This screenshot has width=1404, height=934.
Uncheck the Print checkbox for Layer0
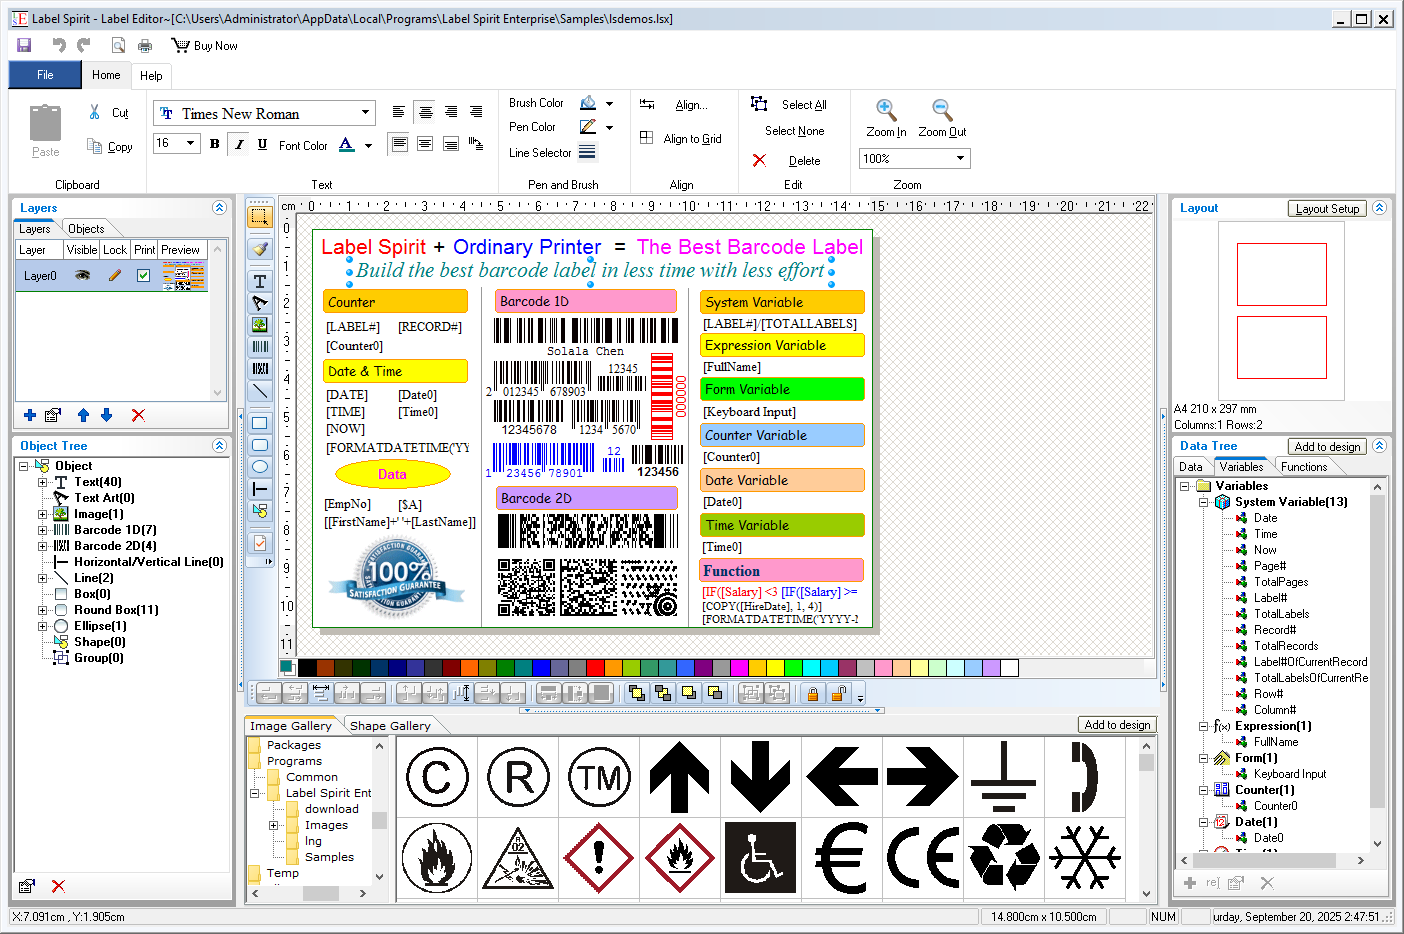pyautogui.click(x=144, y=275)
